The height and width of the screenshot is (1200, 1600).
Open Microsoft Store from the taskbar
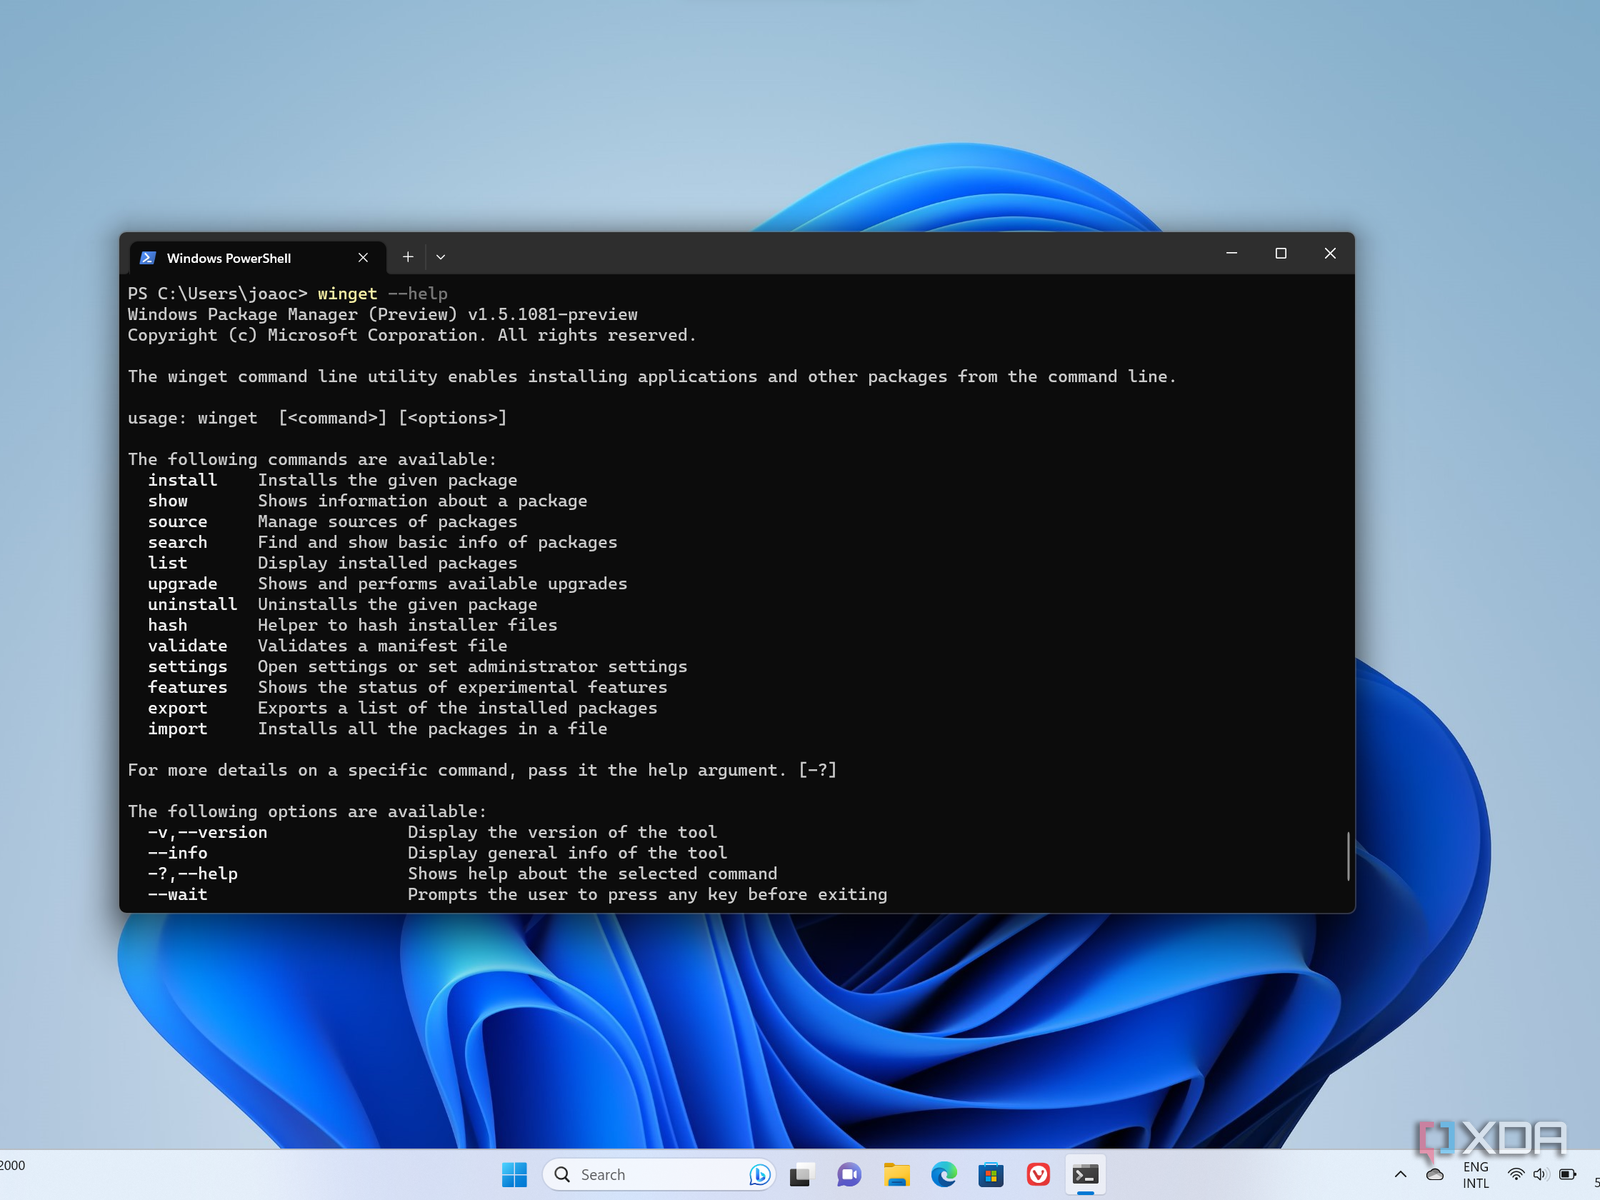pyautogui.click(x=991, y=1175)
